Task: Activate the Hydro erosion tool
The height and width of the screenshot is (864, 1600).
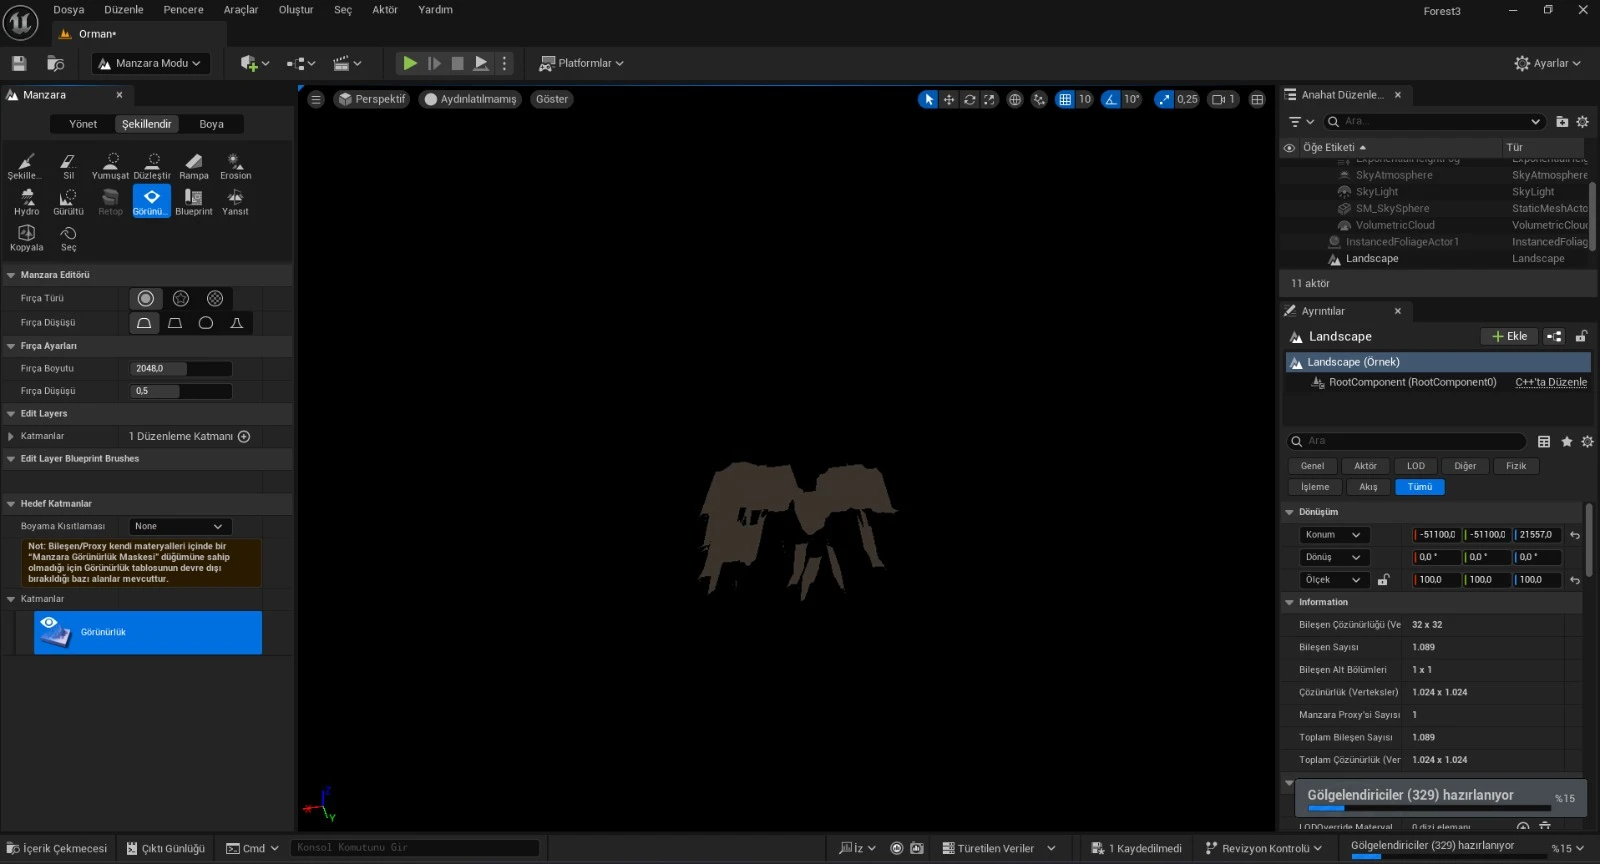Action: click(x=26, y=202)
